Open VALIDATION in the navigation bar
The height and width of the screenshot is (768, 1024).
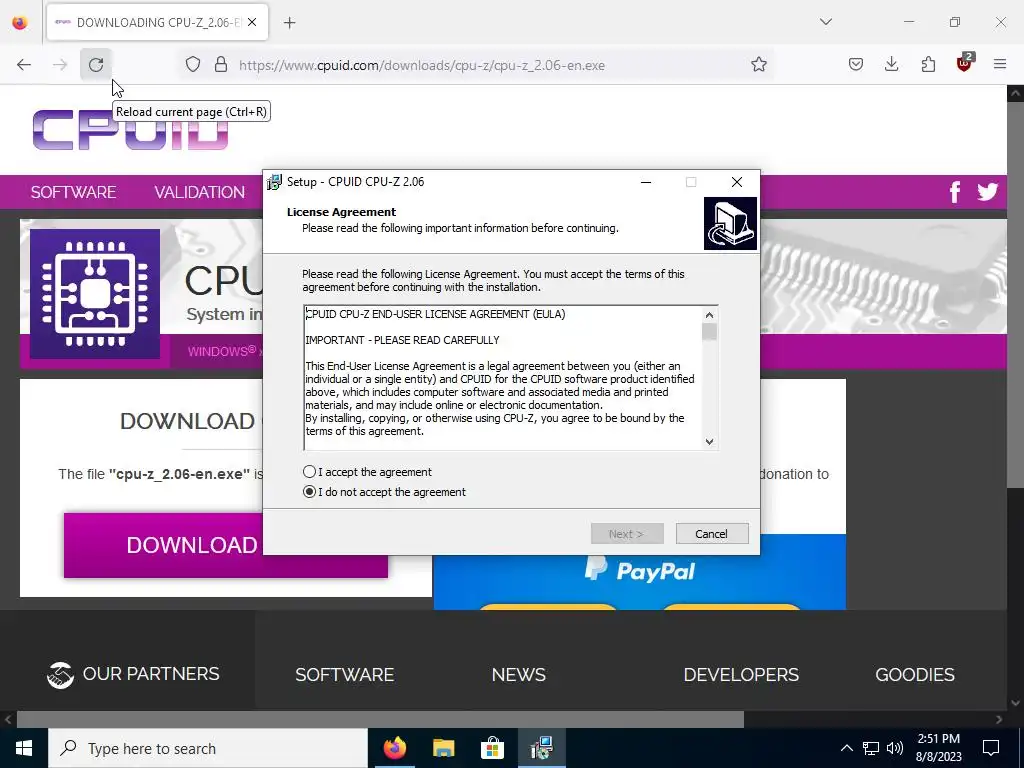[x=200, y=192]
